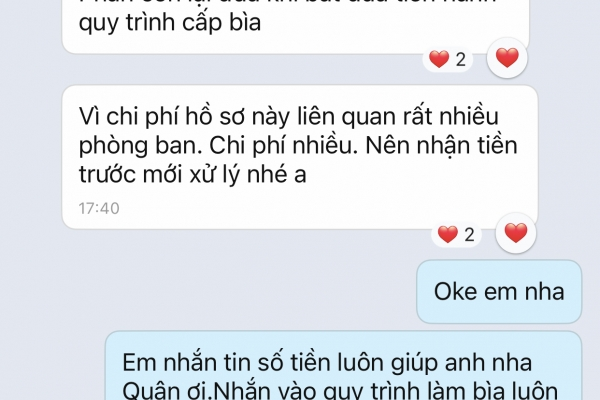Select the blue message "Em nhắn tin số tiền"
The width and height of the screenshot is (600, 400).
[343, 366]
